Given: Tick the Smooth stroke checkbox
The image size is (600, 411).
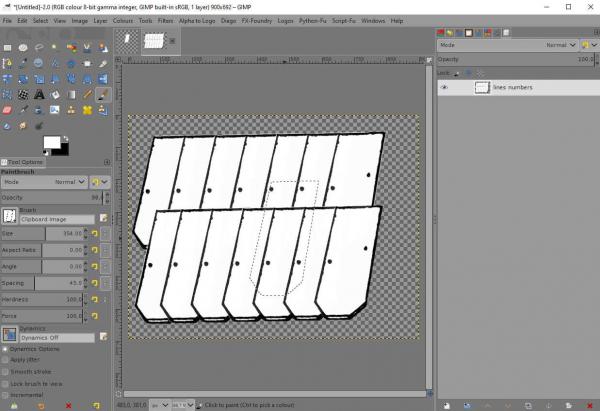Looking at the screenshot, I should click(x=5, y=371).
